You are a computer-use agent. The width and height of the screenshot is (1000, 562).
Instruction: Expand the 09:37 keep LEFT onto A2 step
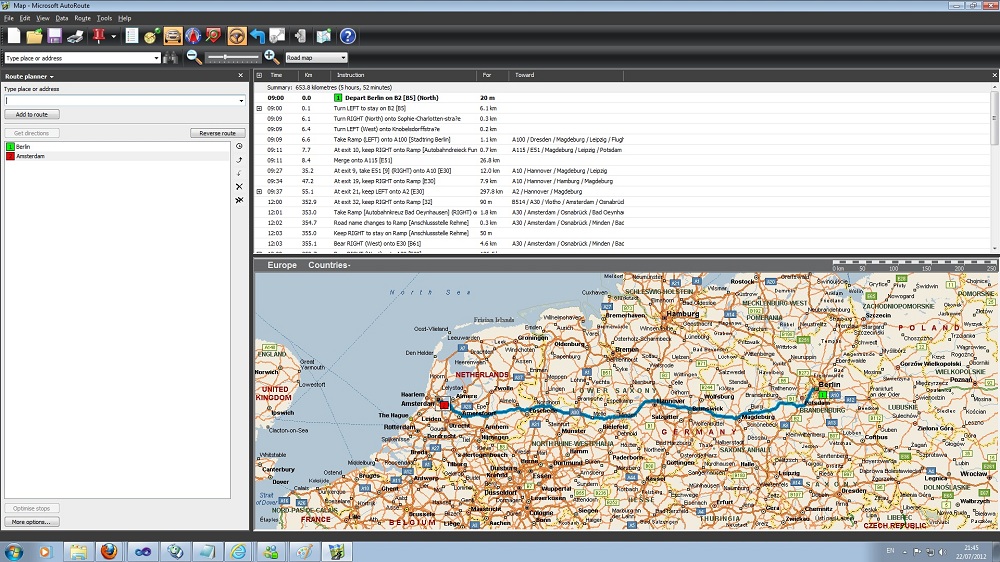(x=260, y=191)
